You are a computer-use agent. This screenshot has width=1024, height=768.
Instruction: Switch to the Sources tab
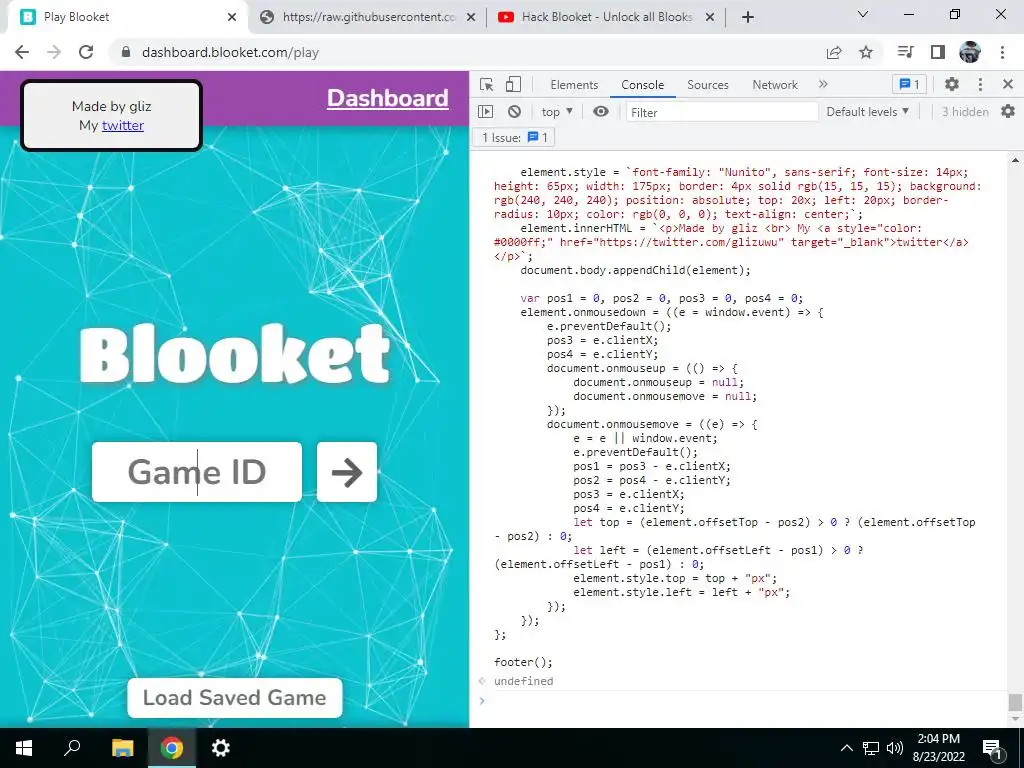pyautogui.click(x=708, y=85)
